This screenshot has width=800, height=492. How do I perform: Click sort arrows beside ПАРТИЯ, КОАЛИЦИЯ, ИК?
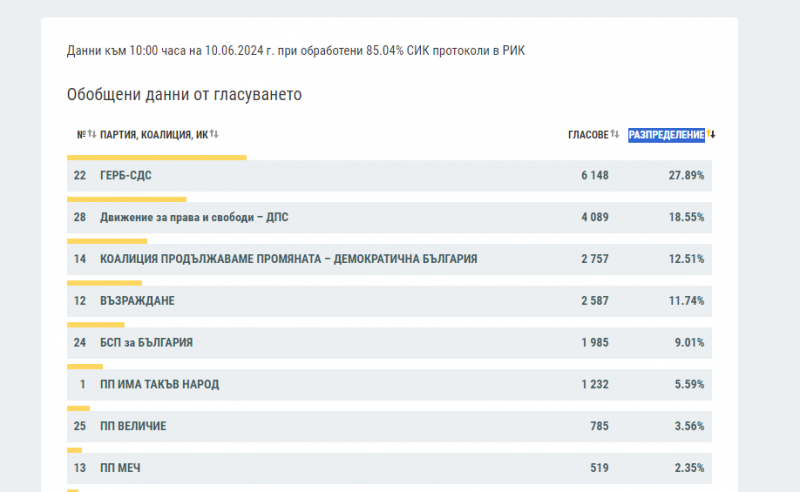click(x=214, y=134)
